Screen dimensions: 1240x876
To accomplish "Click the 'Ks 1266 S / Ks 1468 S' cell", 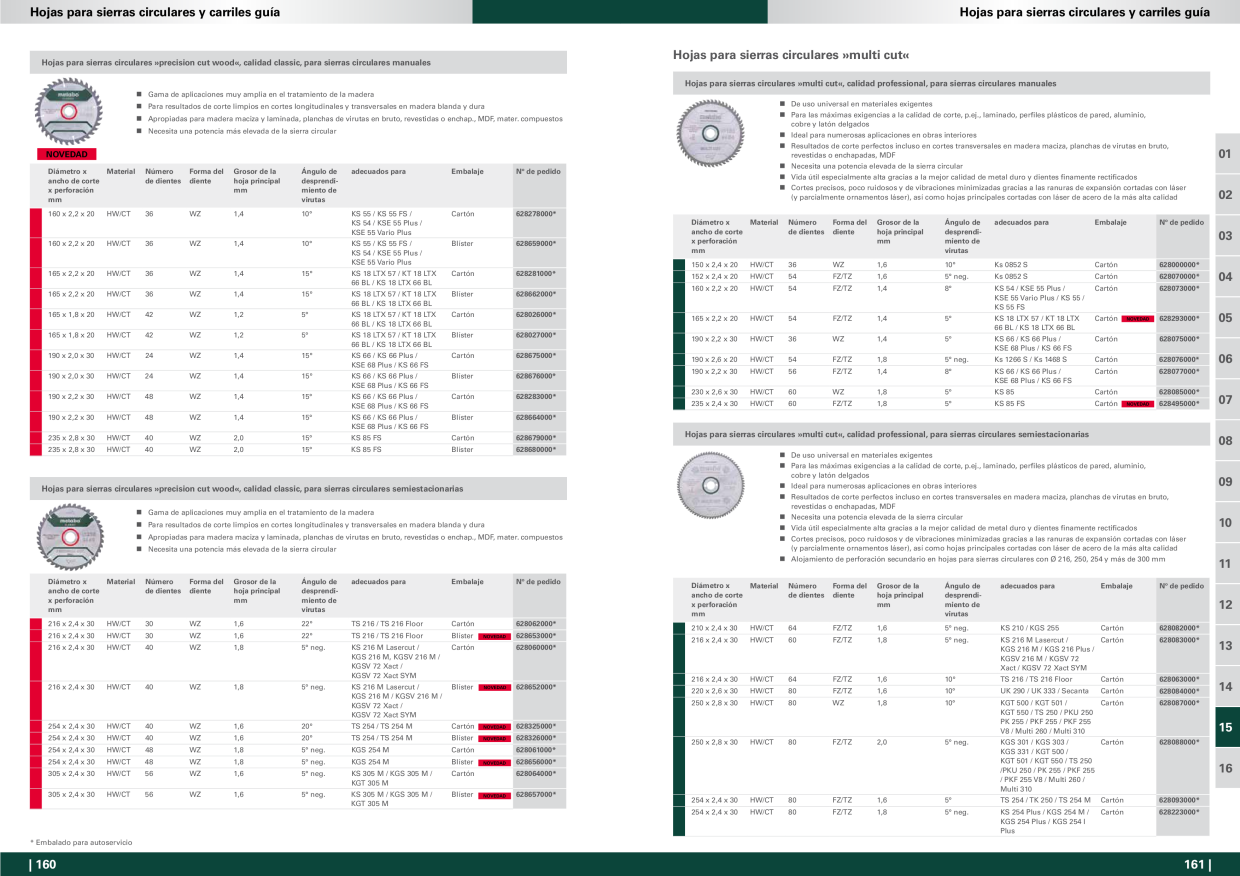I will pyautogui.click(x=1031, y=359).
